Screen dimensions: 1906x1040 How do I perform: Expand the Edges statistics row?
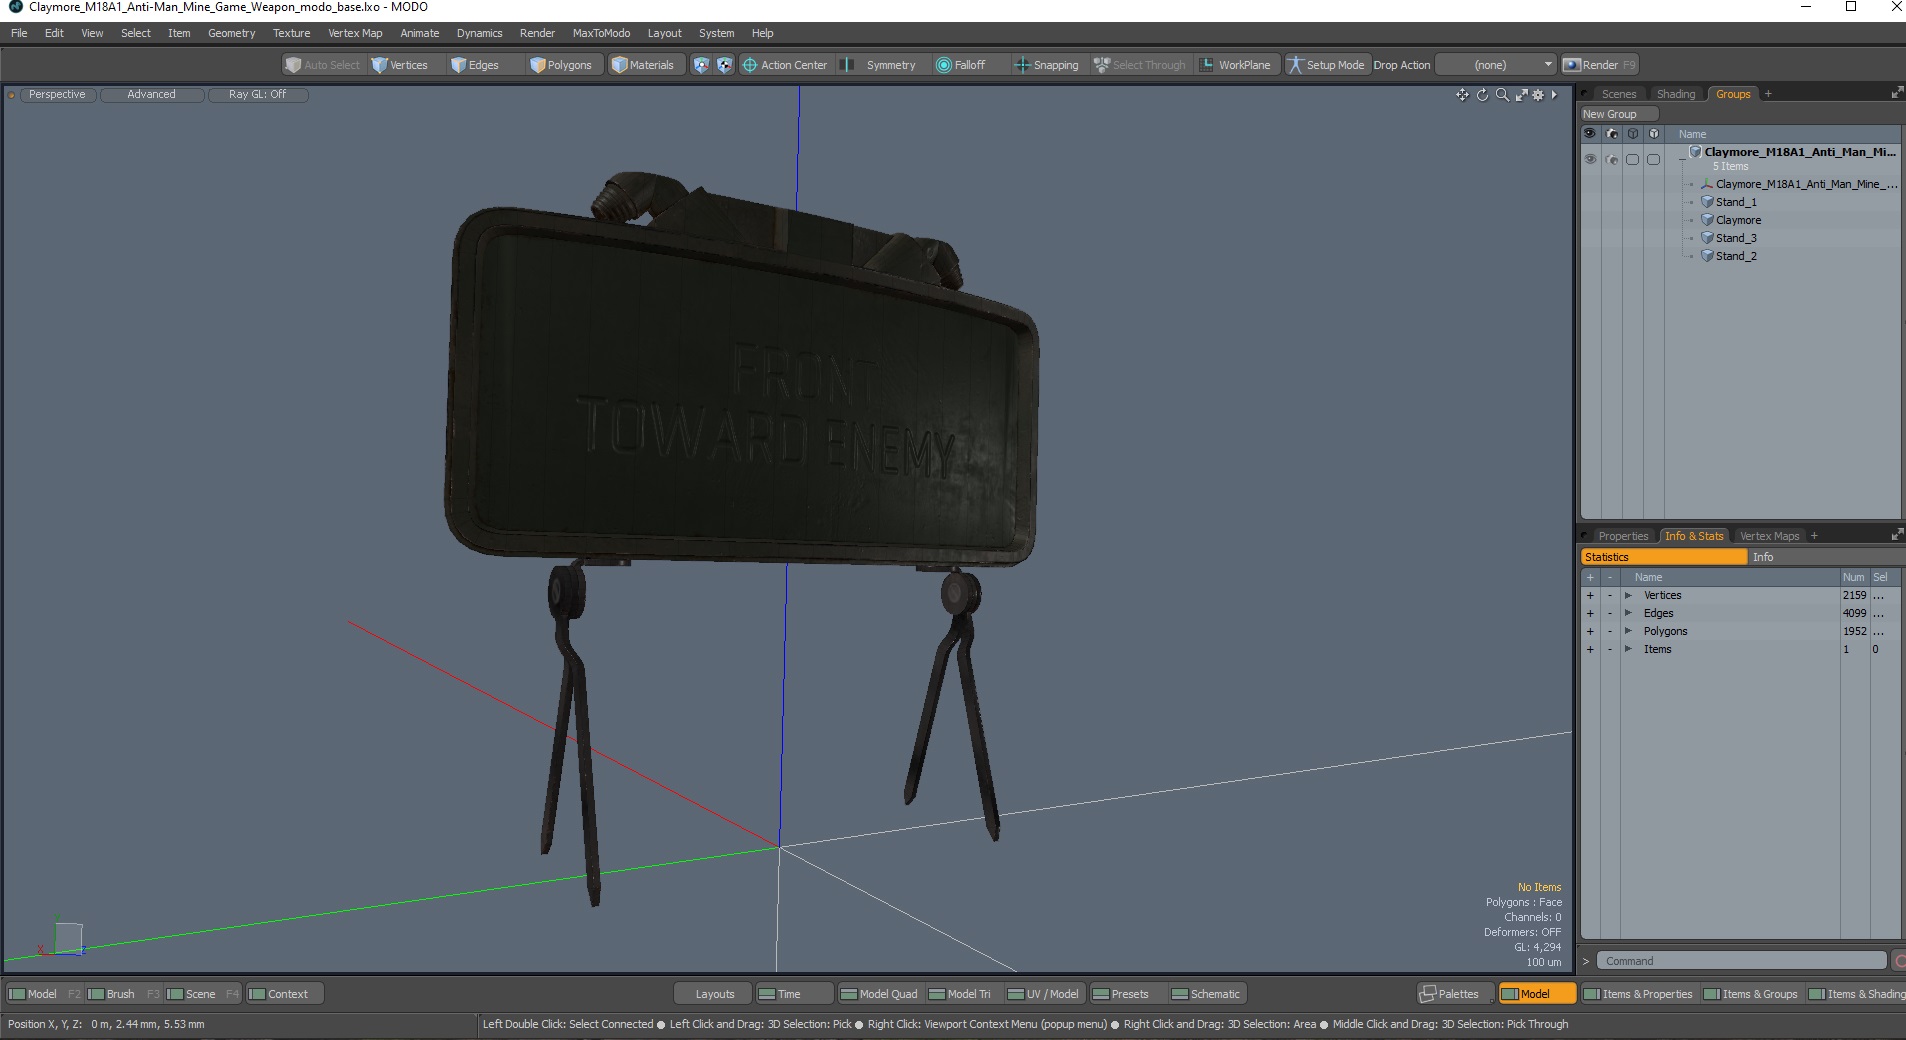pos(1628,613)
